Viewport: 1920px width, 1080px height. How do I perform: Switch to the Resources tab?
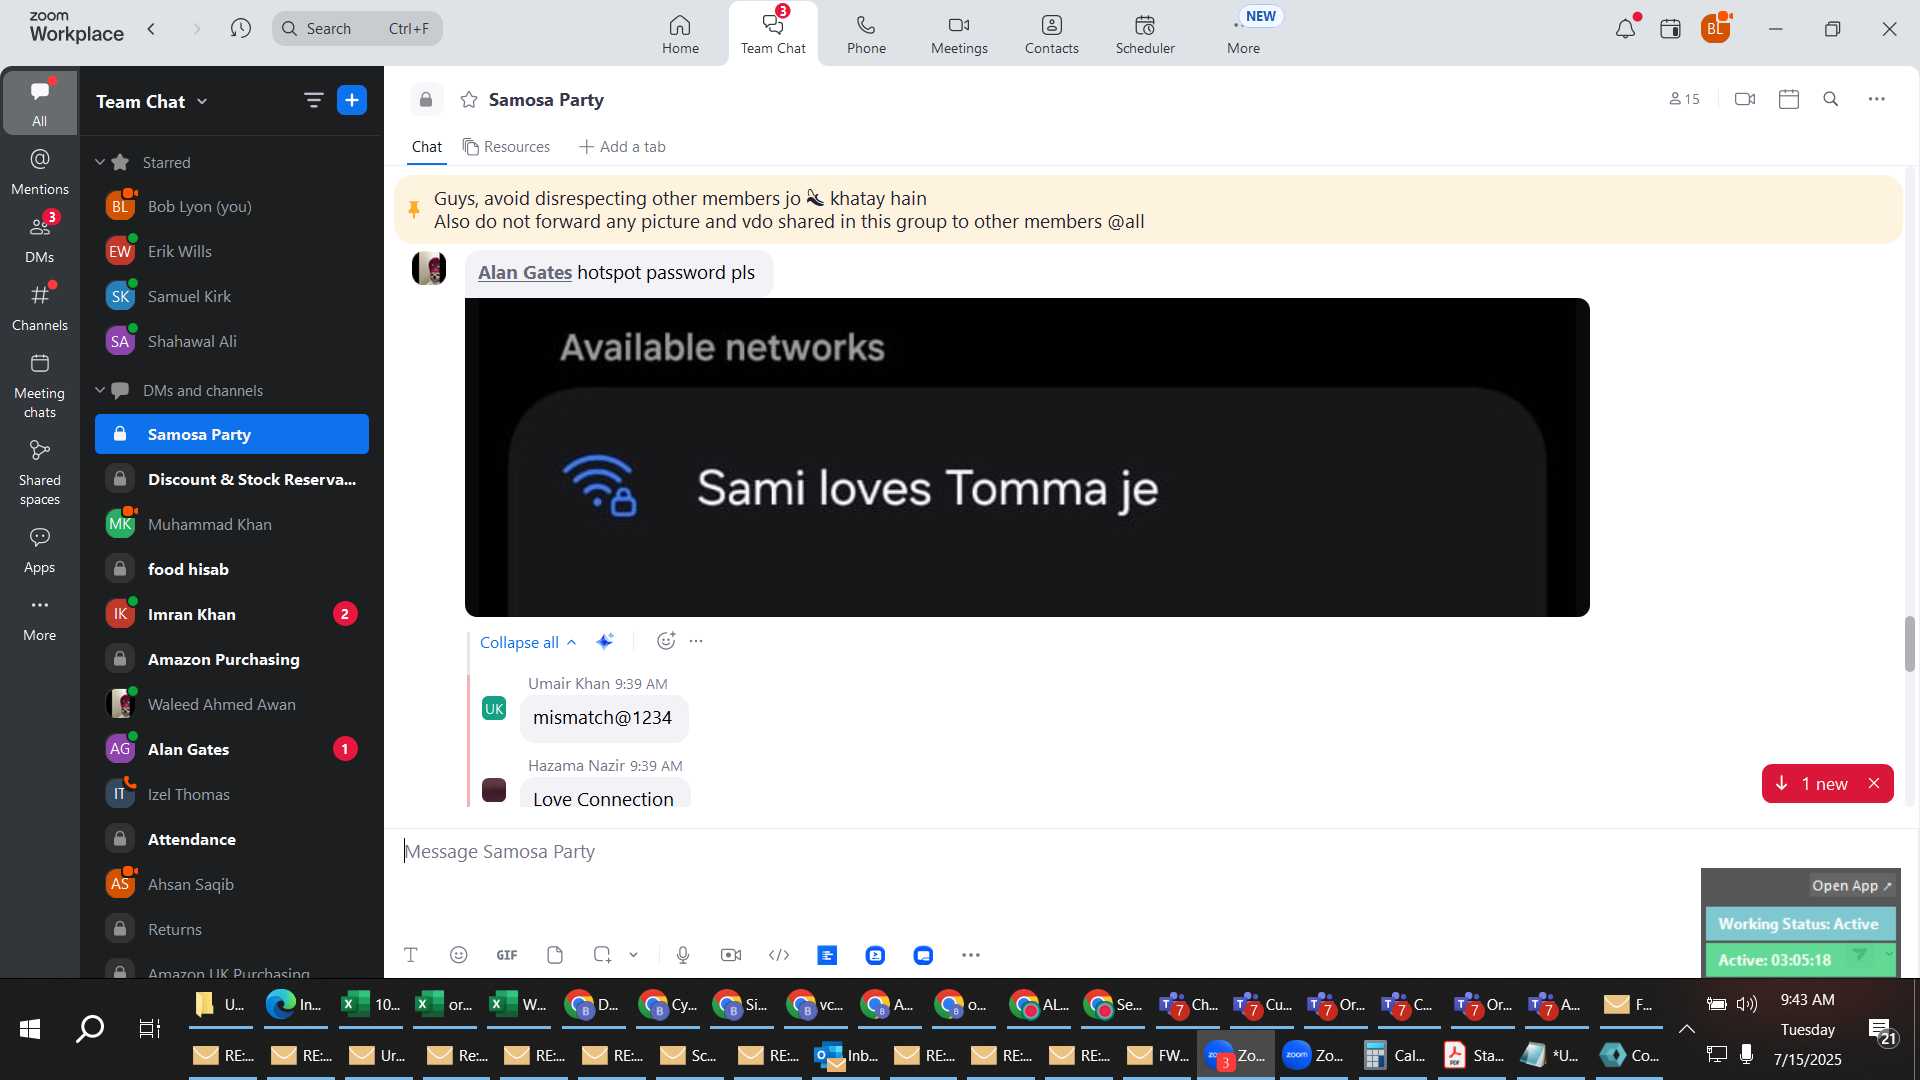click(506, 147)
